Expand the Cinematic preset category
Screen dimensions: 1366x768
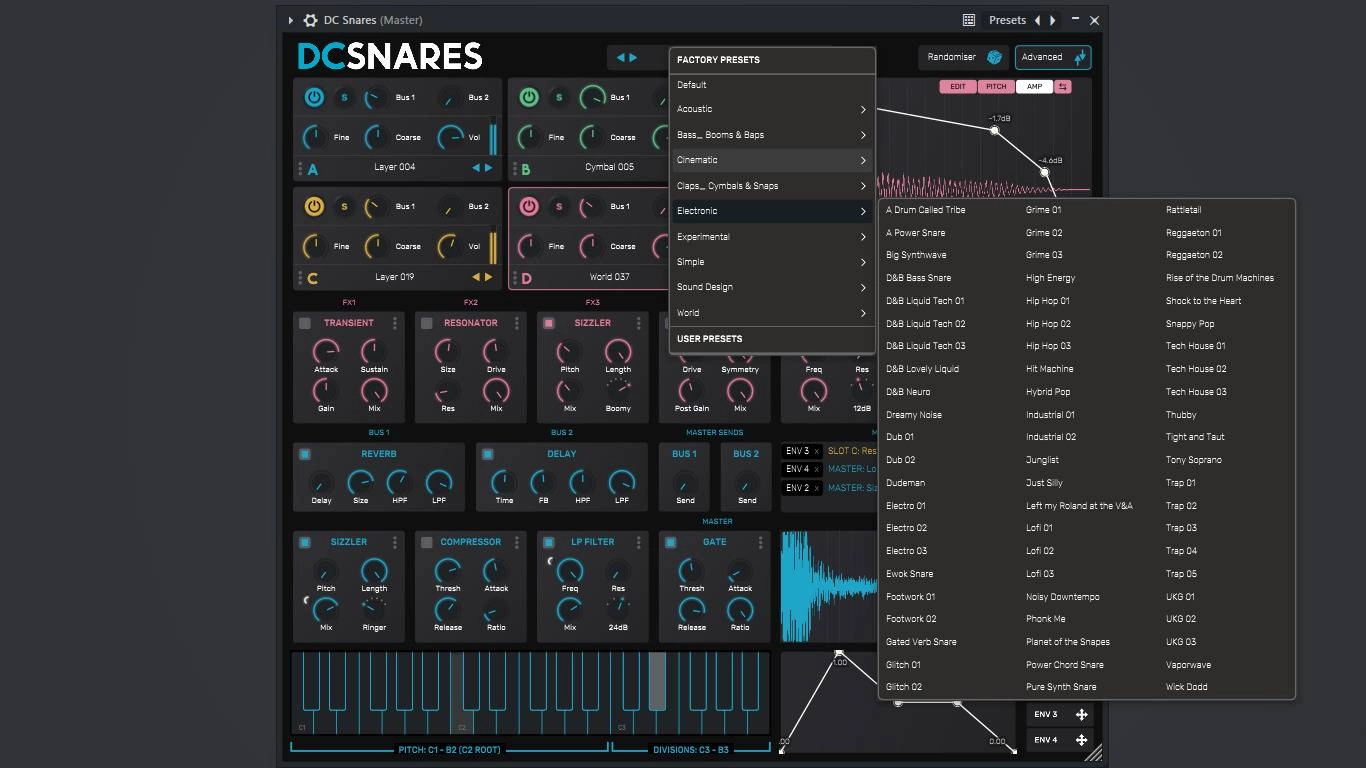772,160
